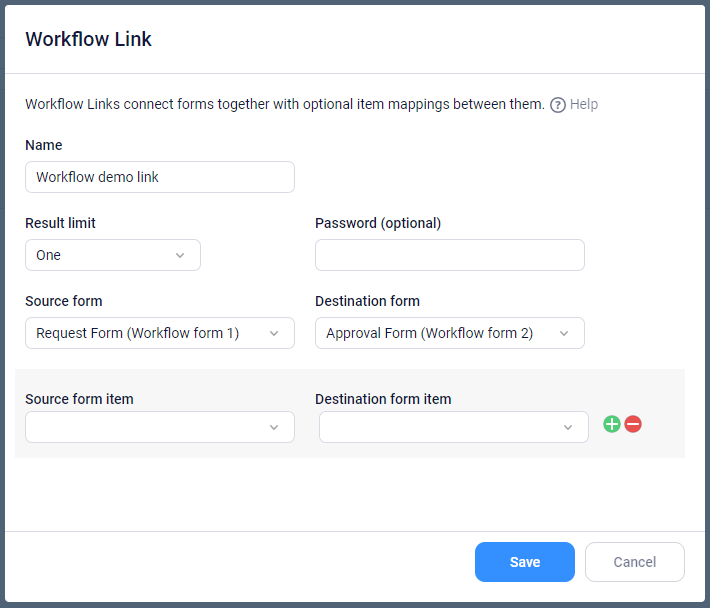The width and height of the screenshot is (710, 608).
Task: Click the red minus remove mapping icon
Action: click(633, 424)
